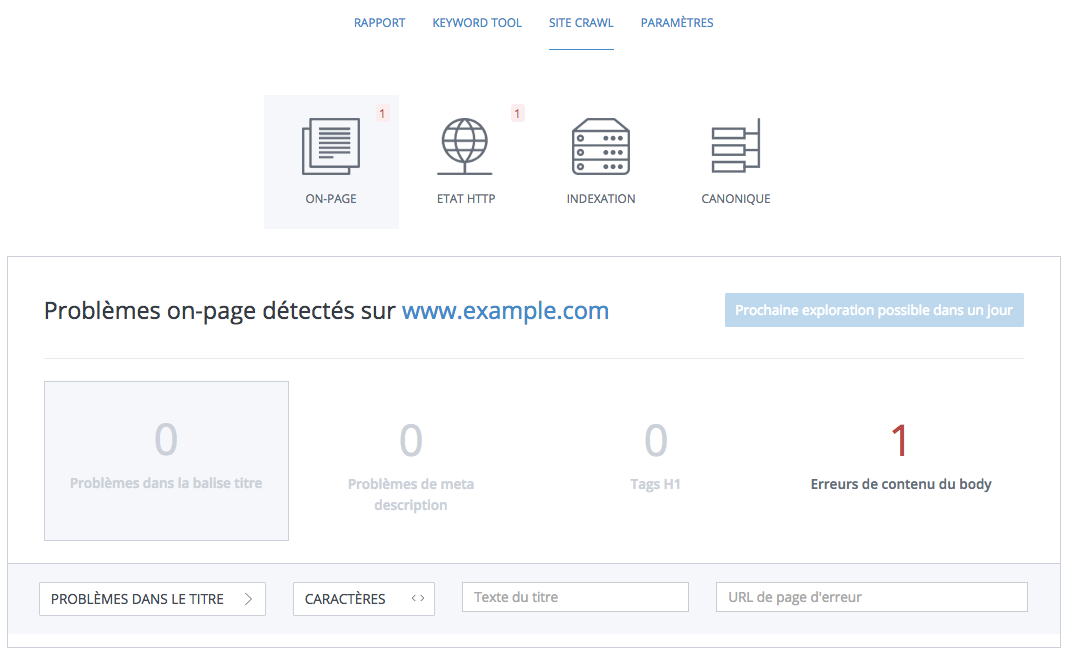Switch to the RAPPORT tab
Screen dimensions: 1067x670
(x=379, y=22)
